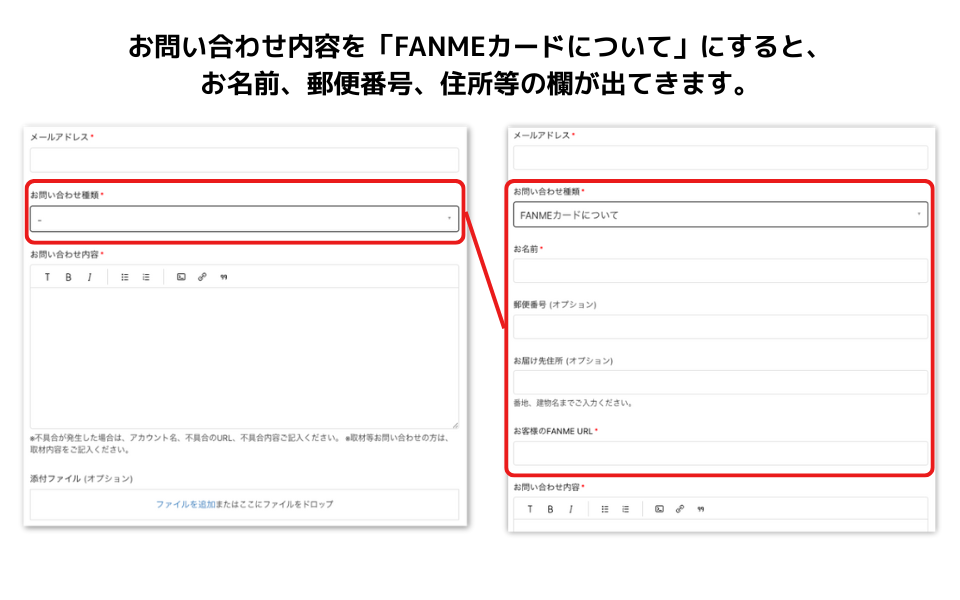Click the arrow of the FANMEカードについて dropdown
960x600 pixels.
(918, 214)
